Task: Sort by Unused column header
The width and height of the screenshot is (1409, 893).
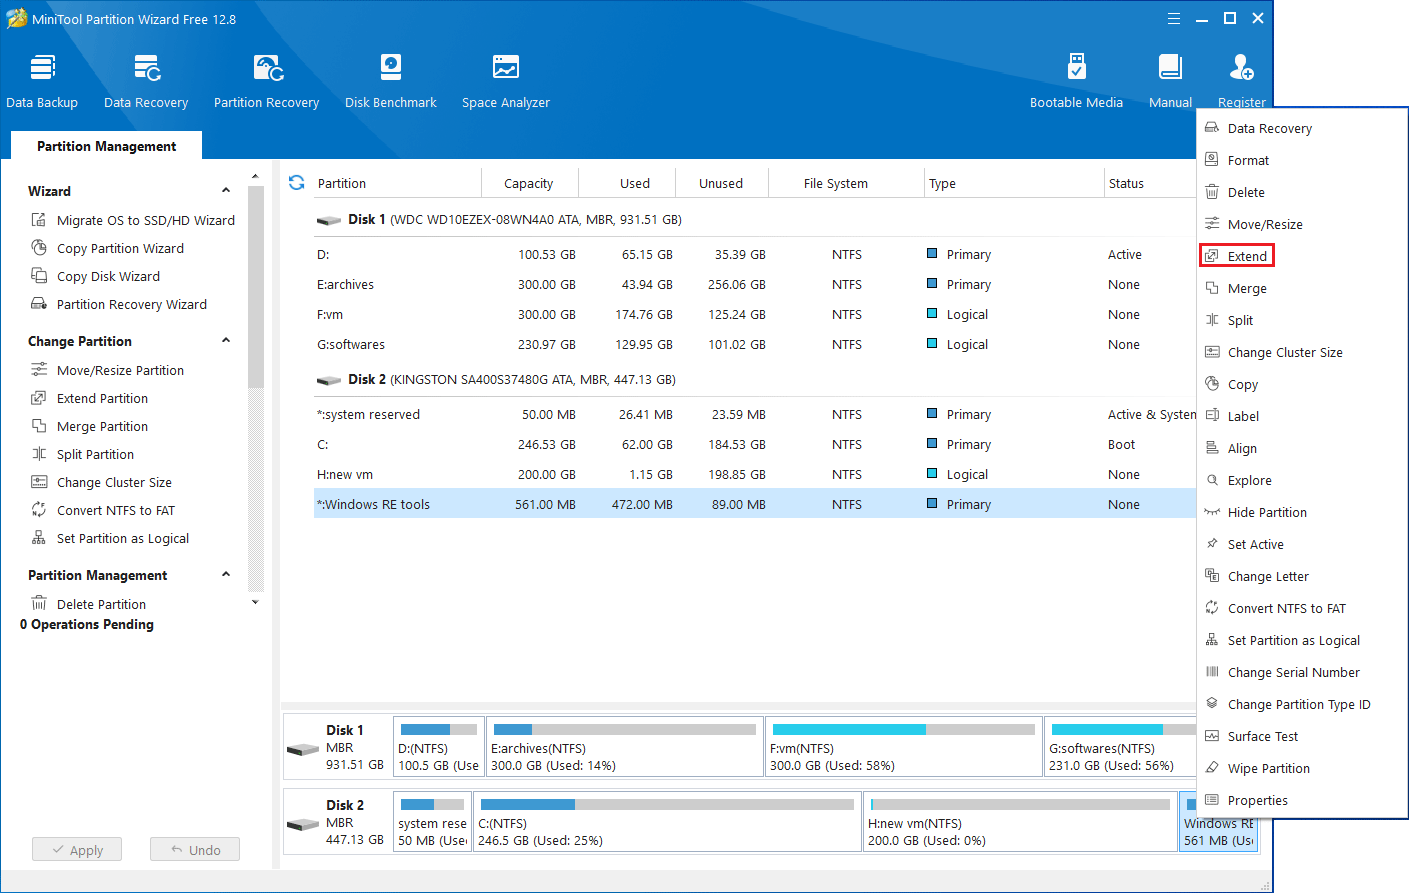Action: pyautogui.click(x=721, y=183)
